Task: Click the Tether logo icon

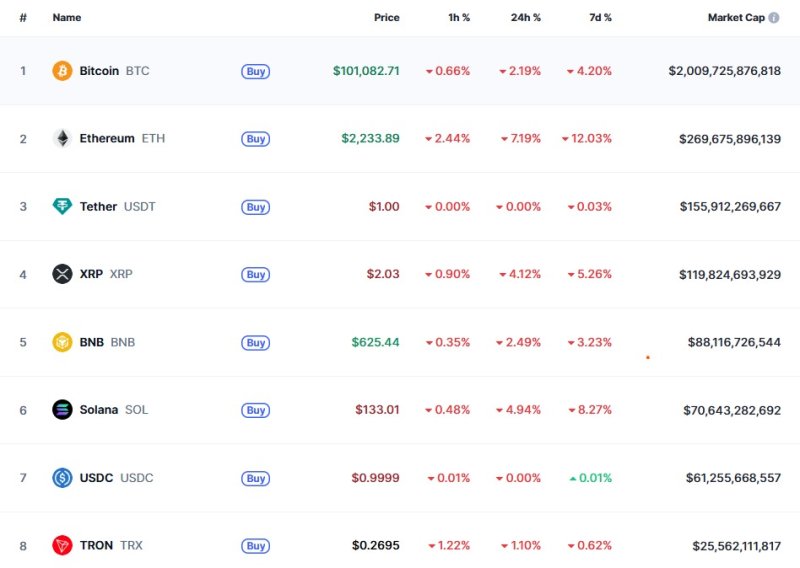Action: tap(62, 207)
